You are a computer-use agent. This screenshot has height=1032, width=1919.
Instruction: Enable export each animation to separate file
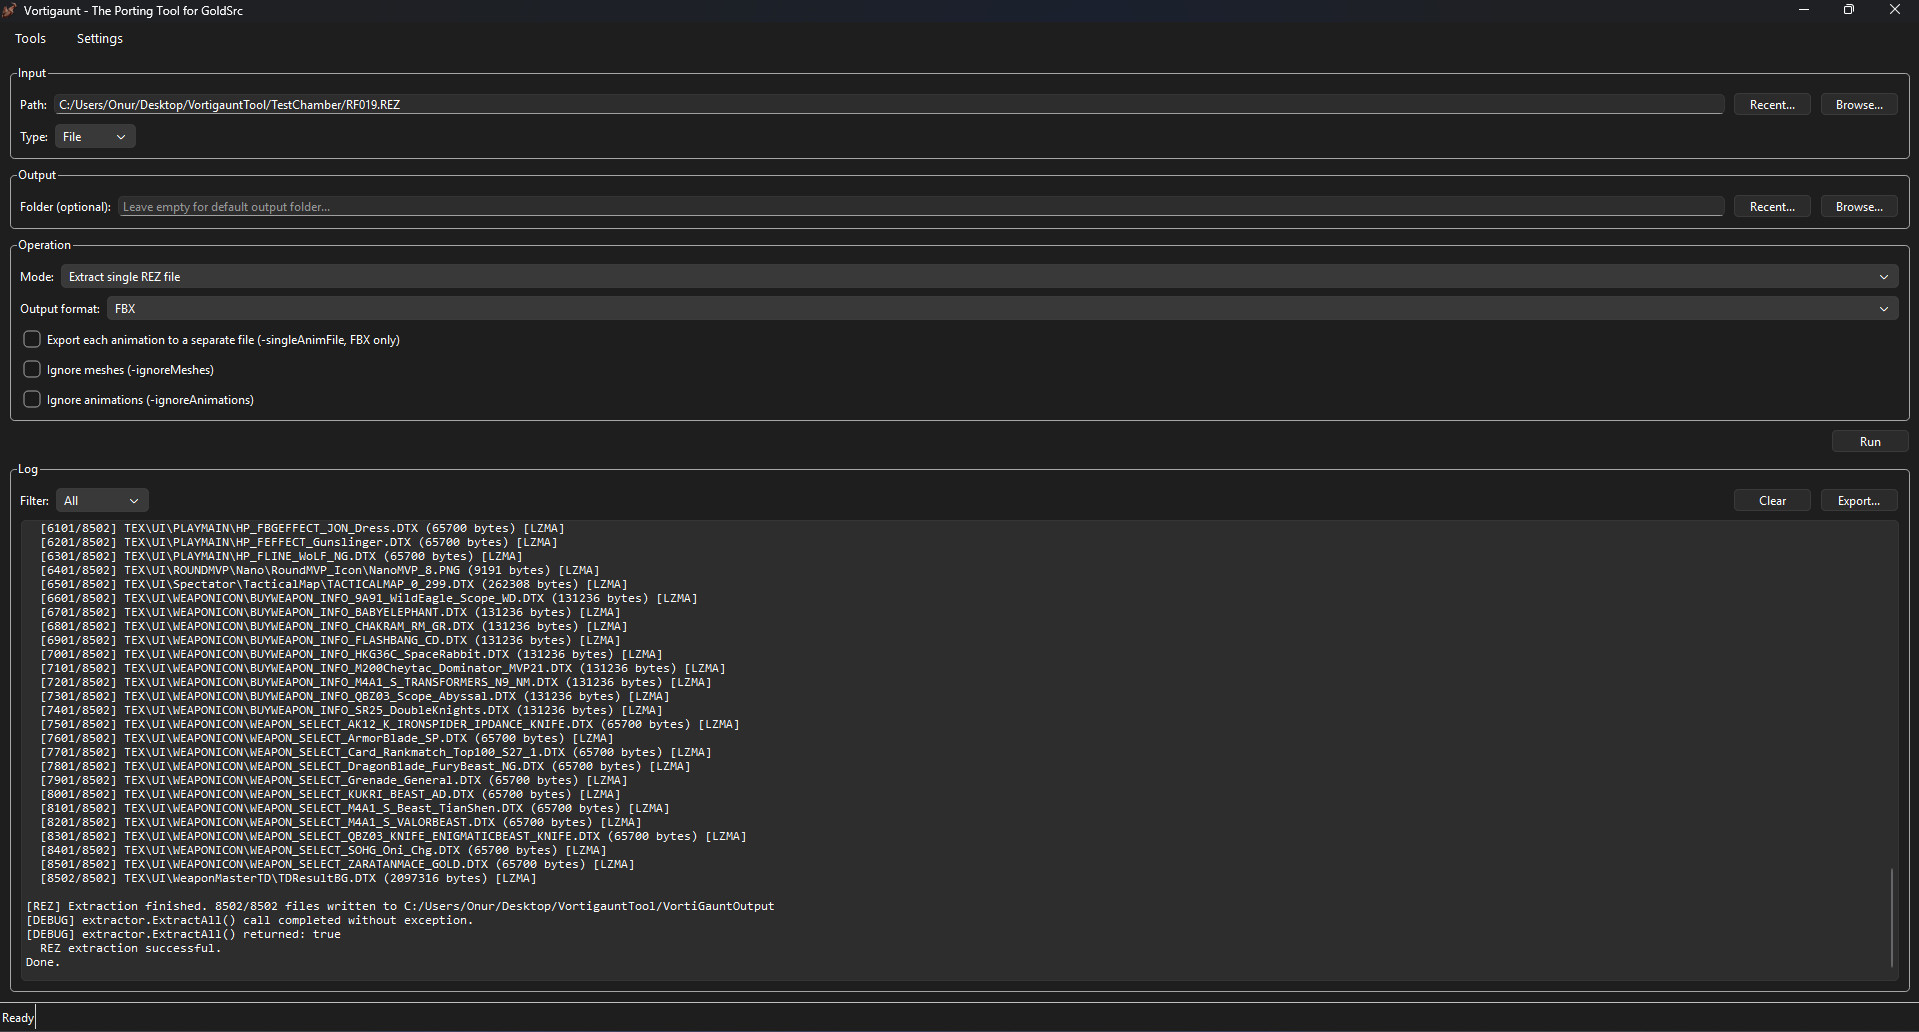click(x=32, y=340)
